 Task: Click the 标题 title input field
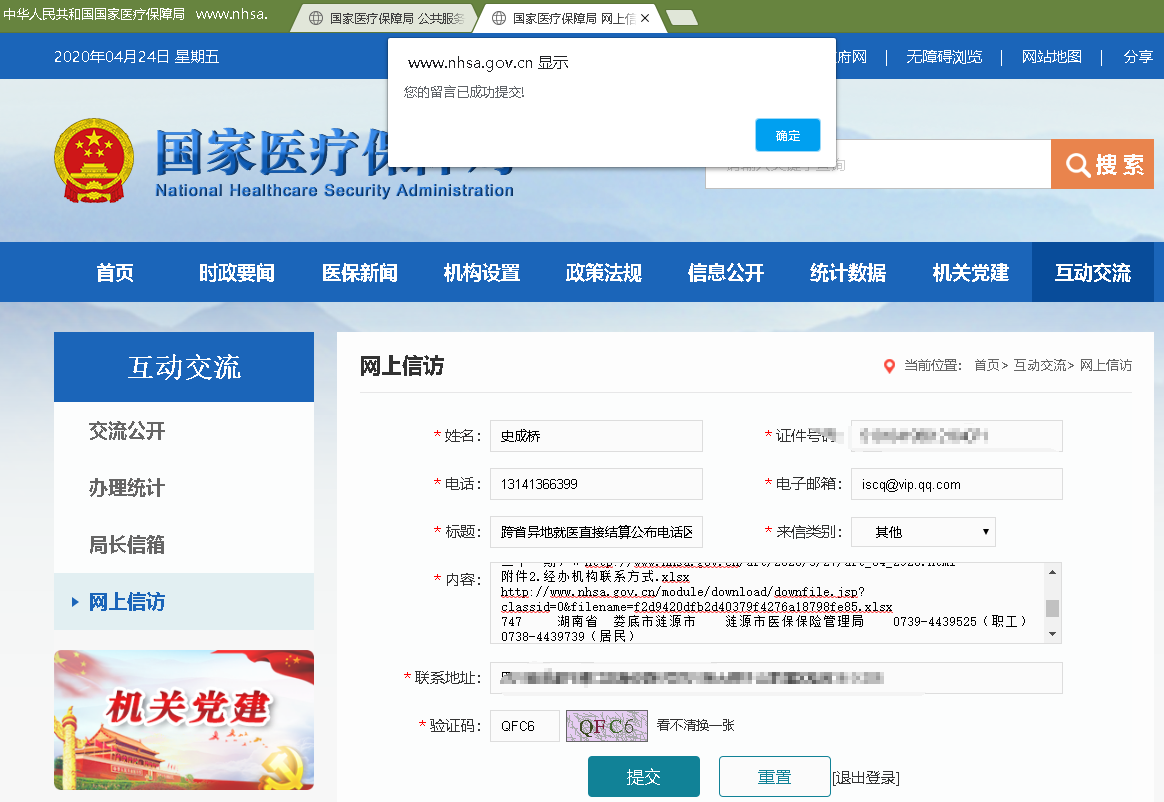[596, 532]
